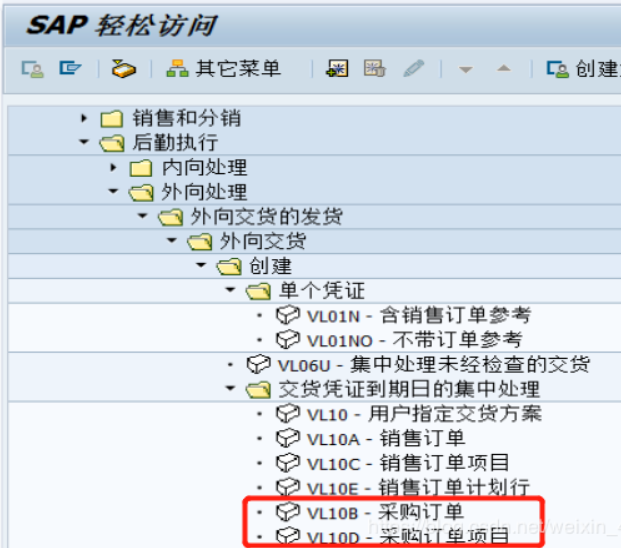Select the 外向交货 tree label

(x=263, y=242)
